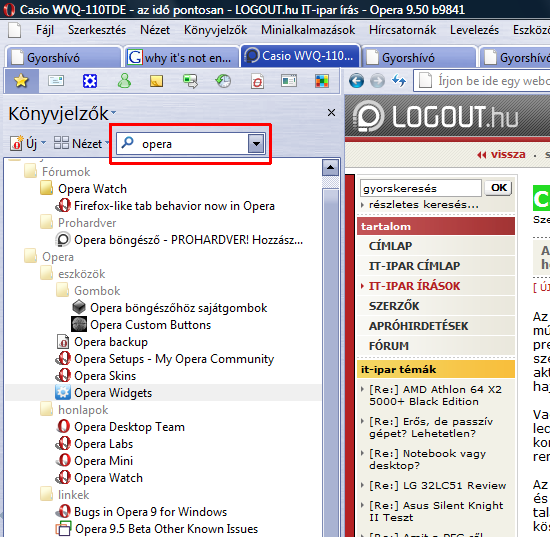Viewport: 550px width, 537px height.
Task: Go back with the blue arrow button
Action: 356,81
